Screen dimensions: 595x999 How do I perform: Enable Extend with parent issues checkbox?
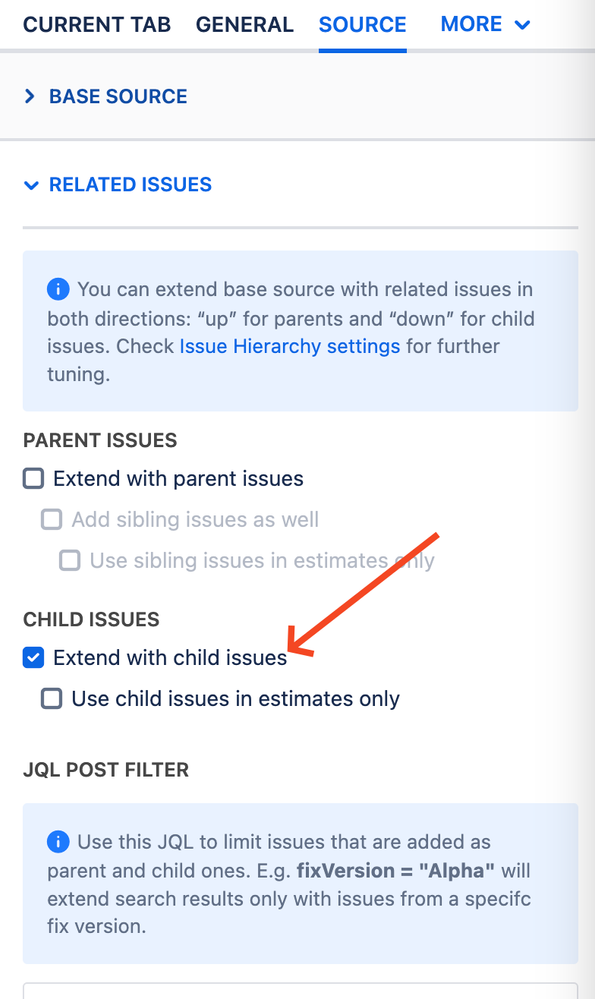[33, 478]
